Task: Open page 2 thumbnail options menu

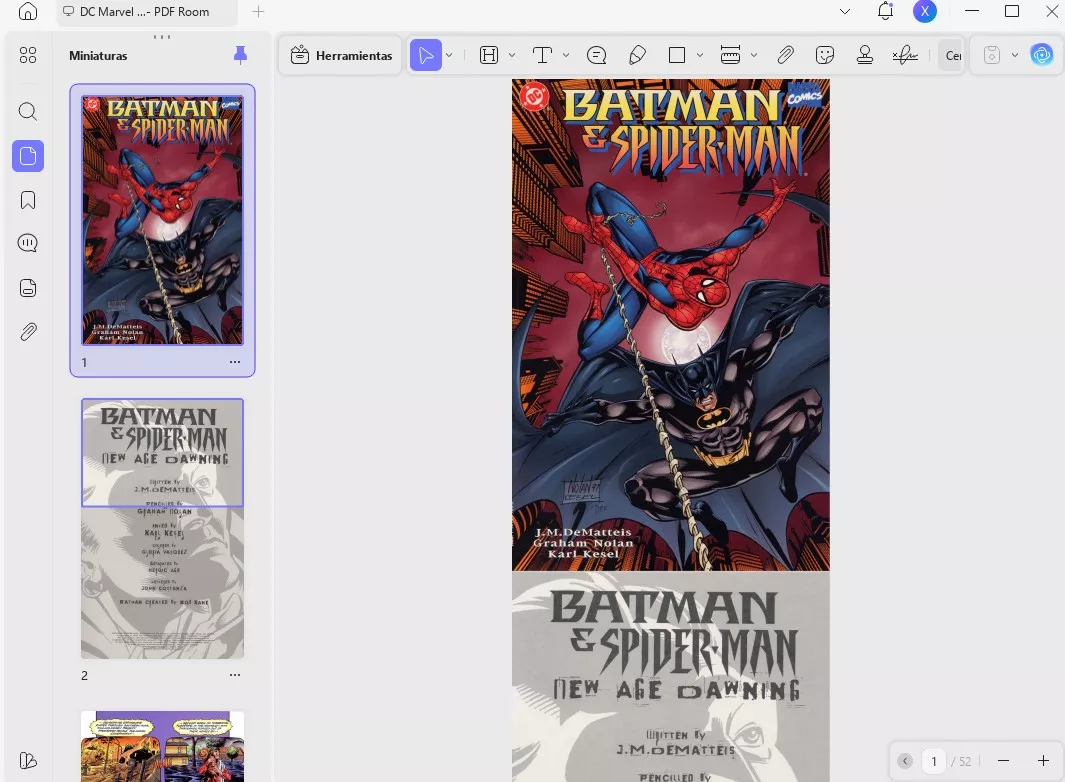Action: click(235, 675)
